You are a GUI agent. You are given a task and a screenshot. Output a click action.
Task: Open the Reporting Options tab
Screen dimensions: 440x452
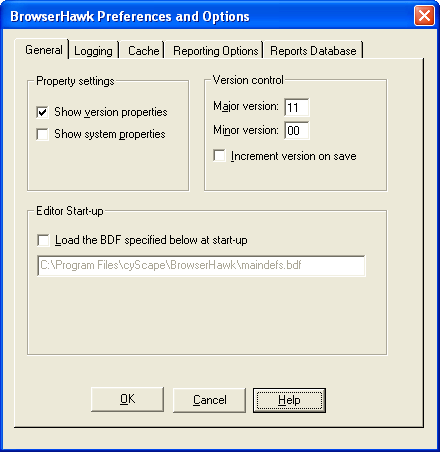pos(215,51)
